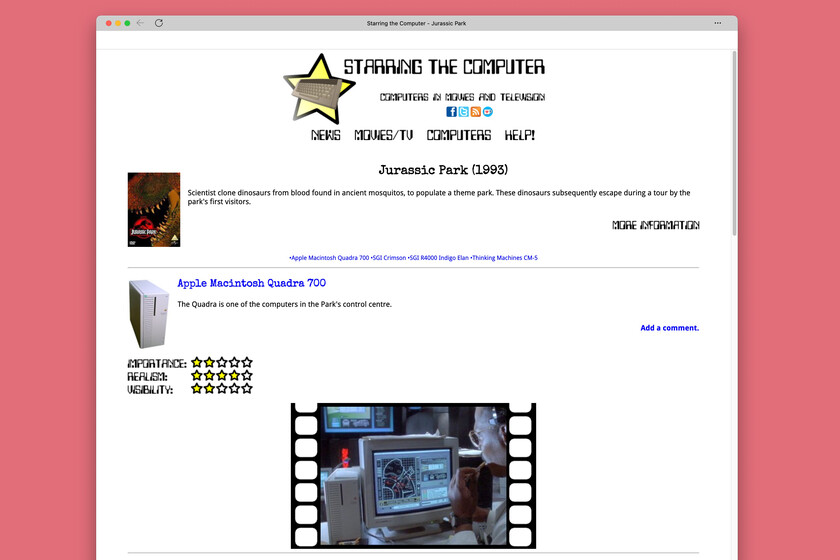Open the three-dot browser menu
This screenshot has height=560, width=840.
[718, 23]
